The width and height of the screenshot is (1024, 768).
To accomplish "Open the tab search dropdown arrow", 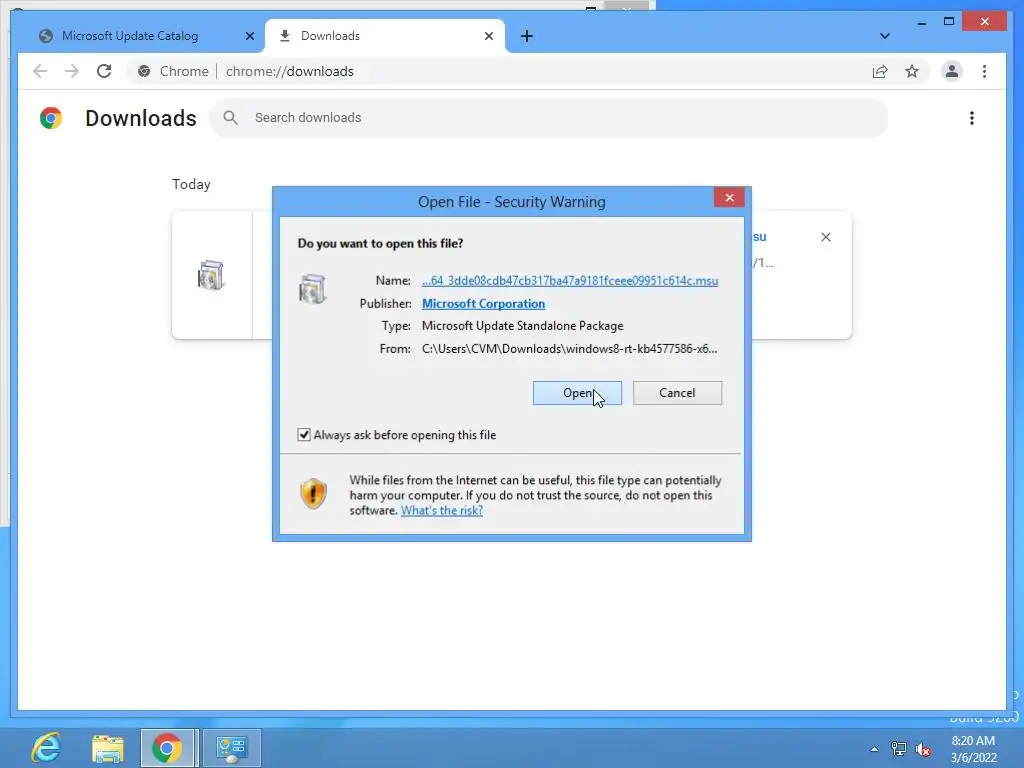I will point(884,36).
